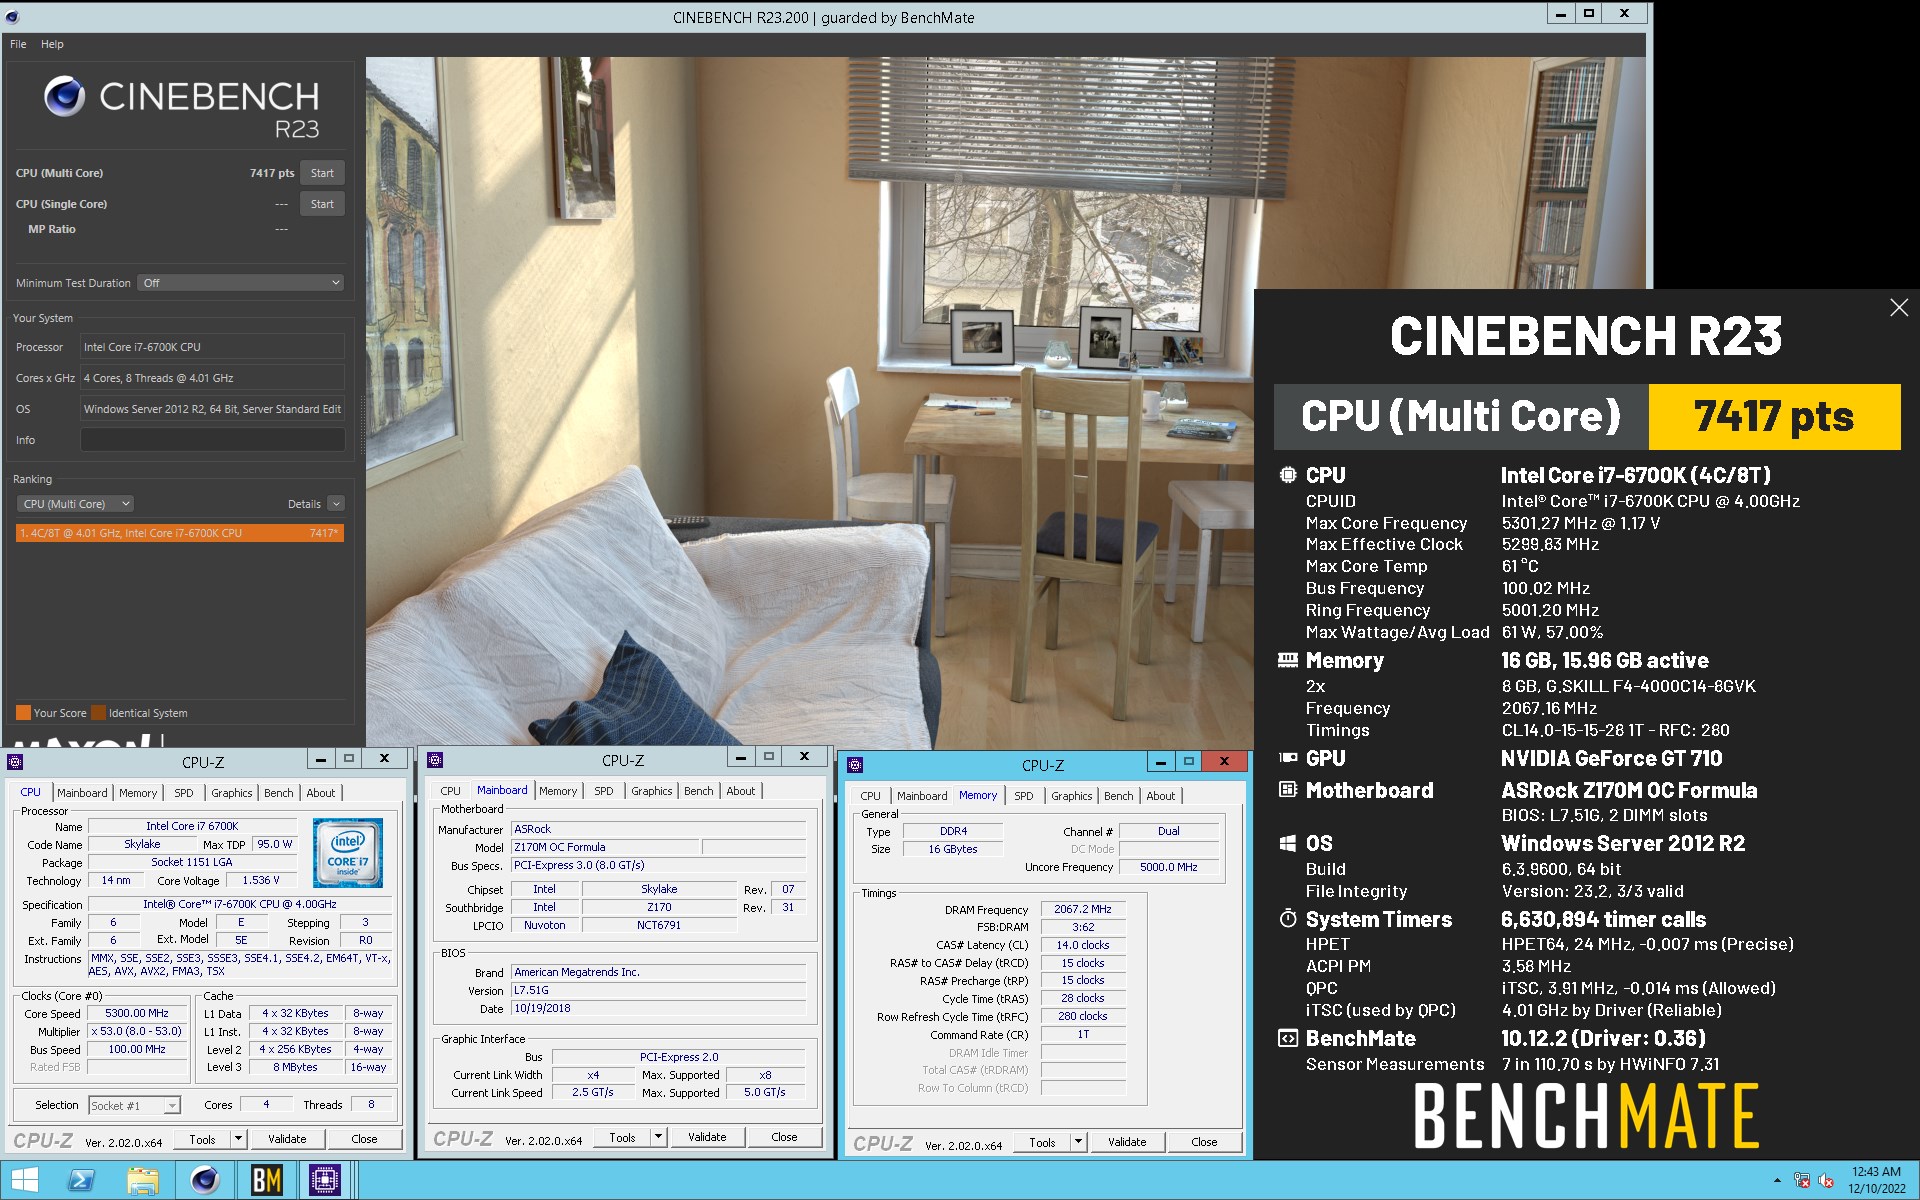Screen dimensions: 1920x1200
Task: Click the Cinebench logo icon in sidebar
Action: pos(65,96)
